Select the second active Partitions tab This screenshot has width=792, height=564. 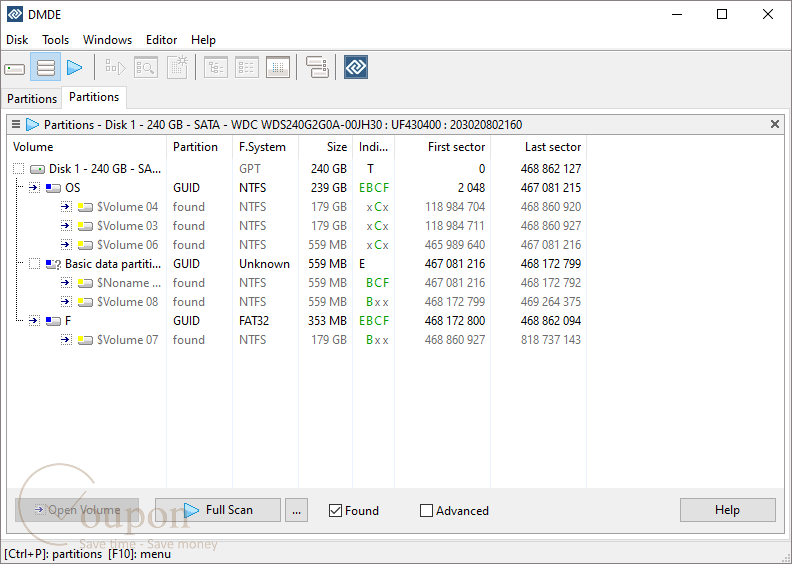(94, 97)
